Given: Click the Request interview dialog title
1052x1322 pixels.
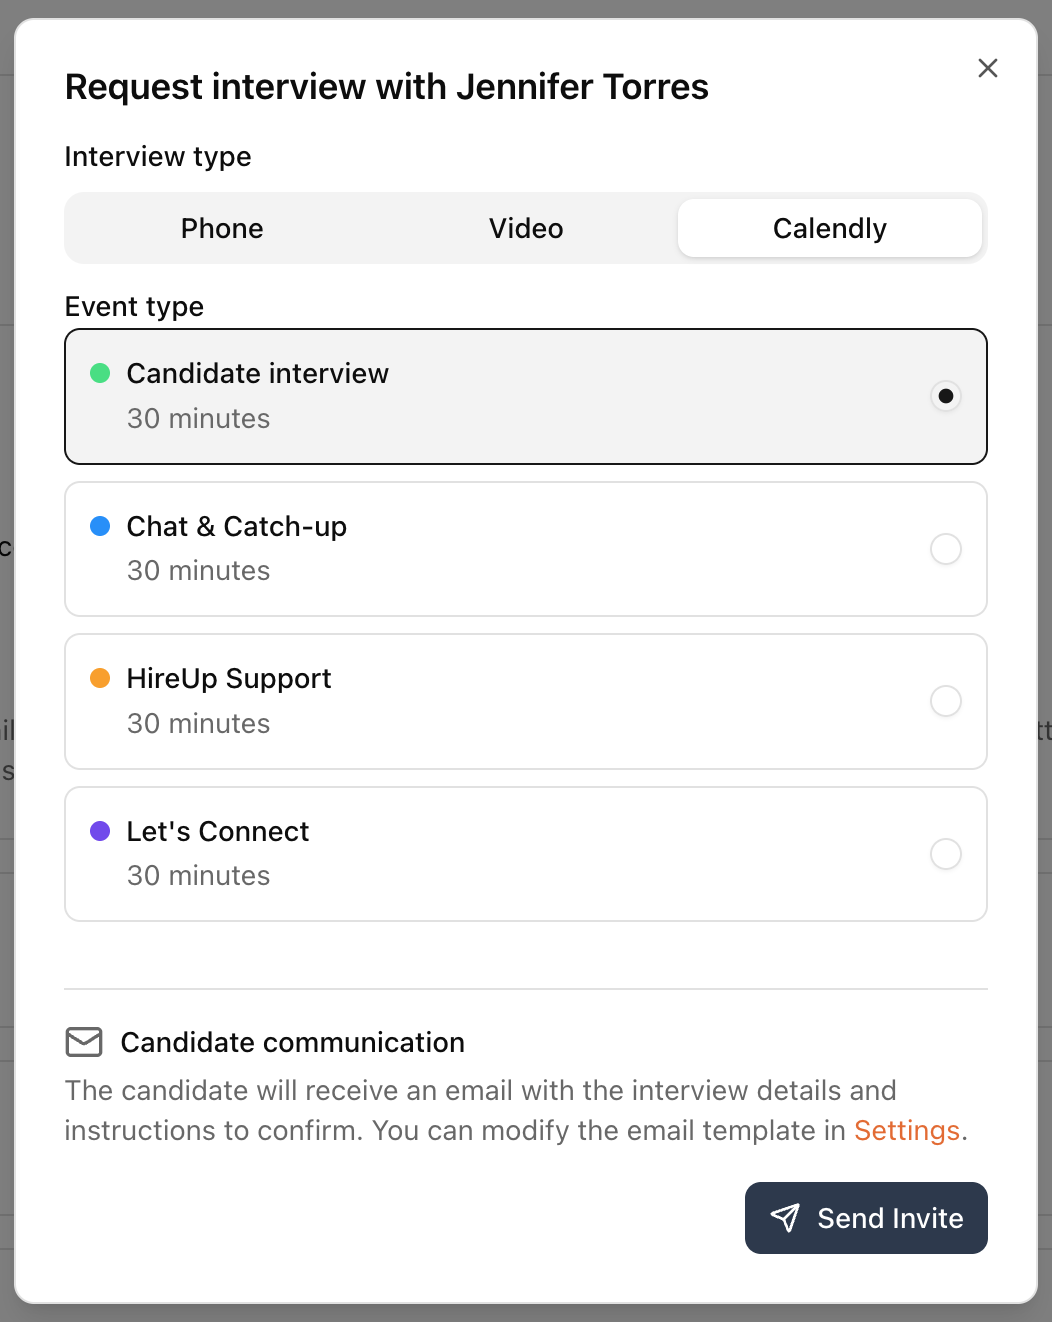Looking at the screenshot, I should (387, 87).
